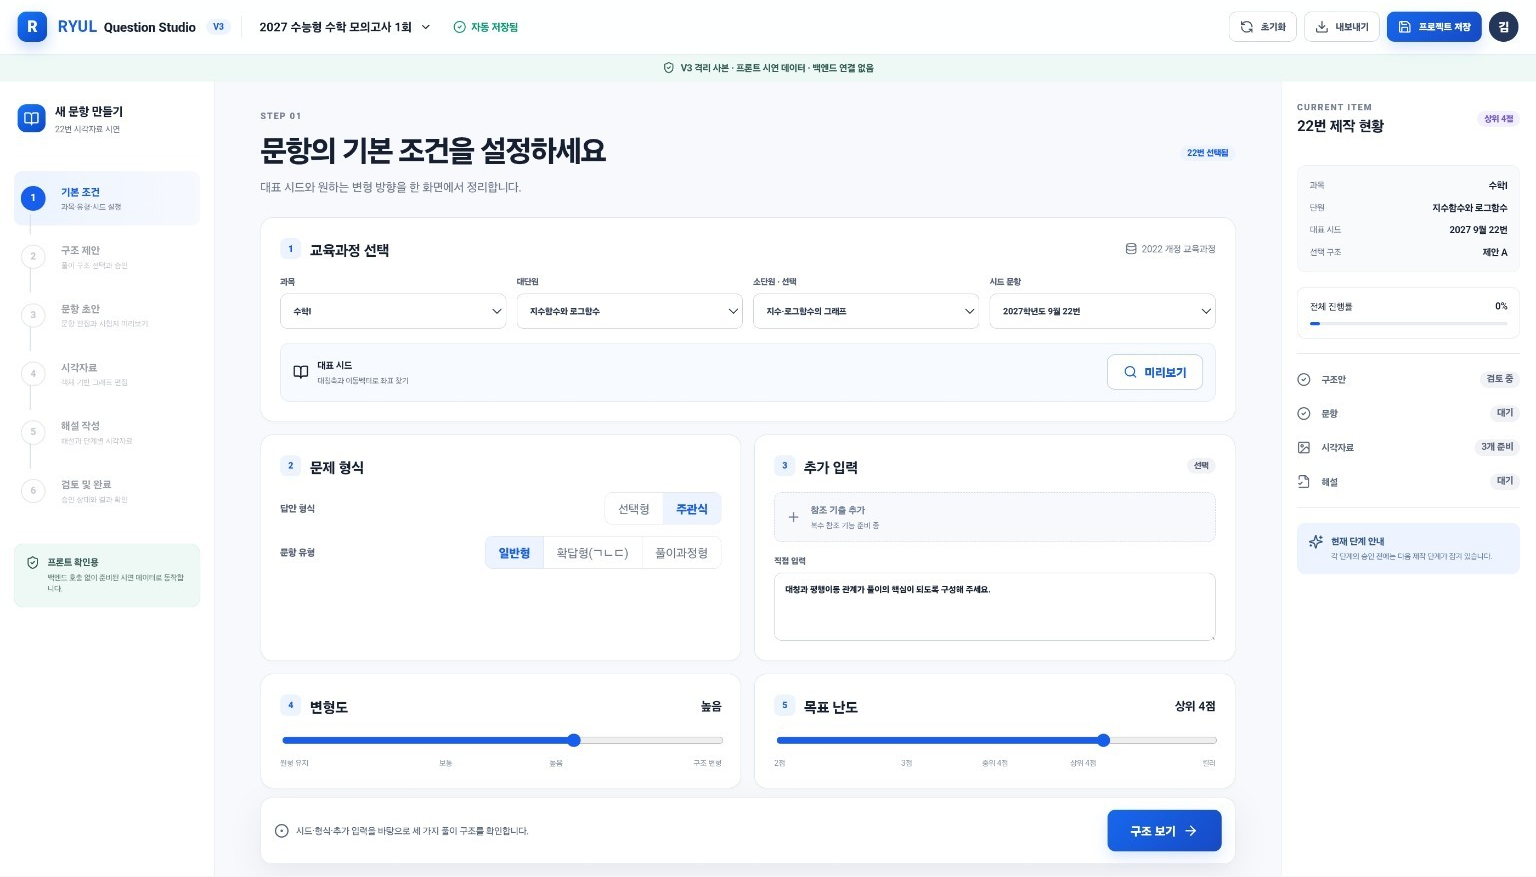
Task: Choose 풀이과정형 question type
Action: [x=681, y=553]
